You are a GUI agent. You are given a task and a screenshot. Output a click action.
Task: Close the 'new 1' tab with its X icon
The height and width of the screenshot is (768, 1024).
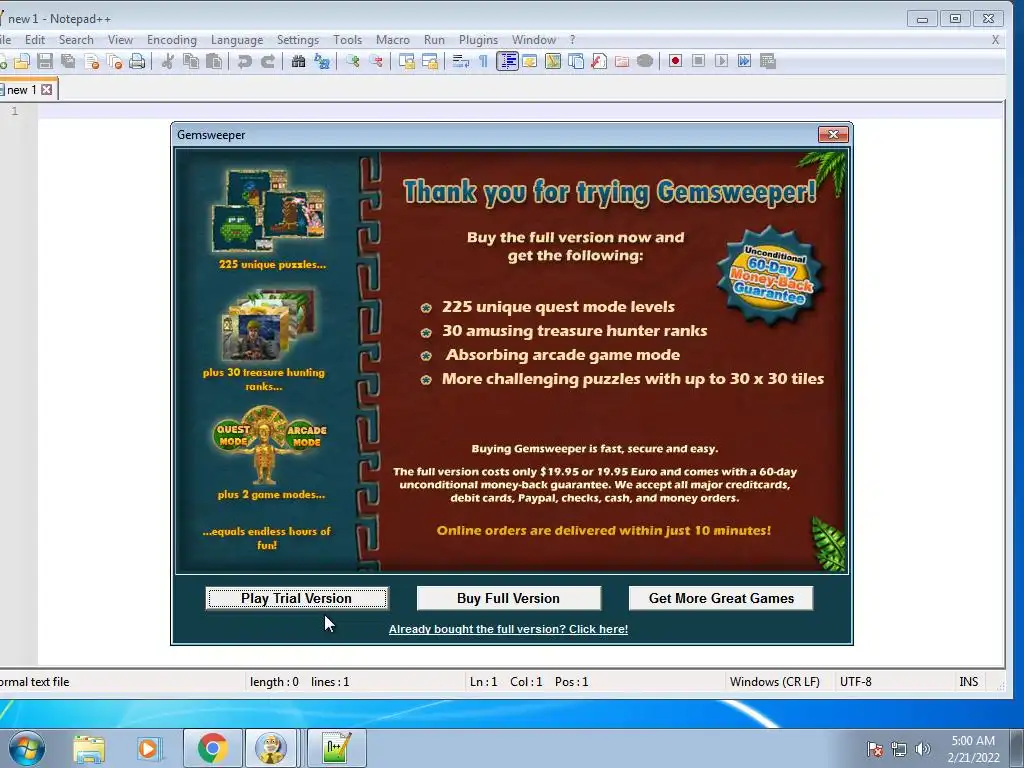46,89
